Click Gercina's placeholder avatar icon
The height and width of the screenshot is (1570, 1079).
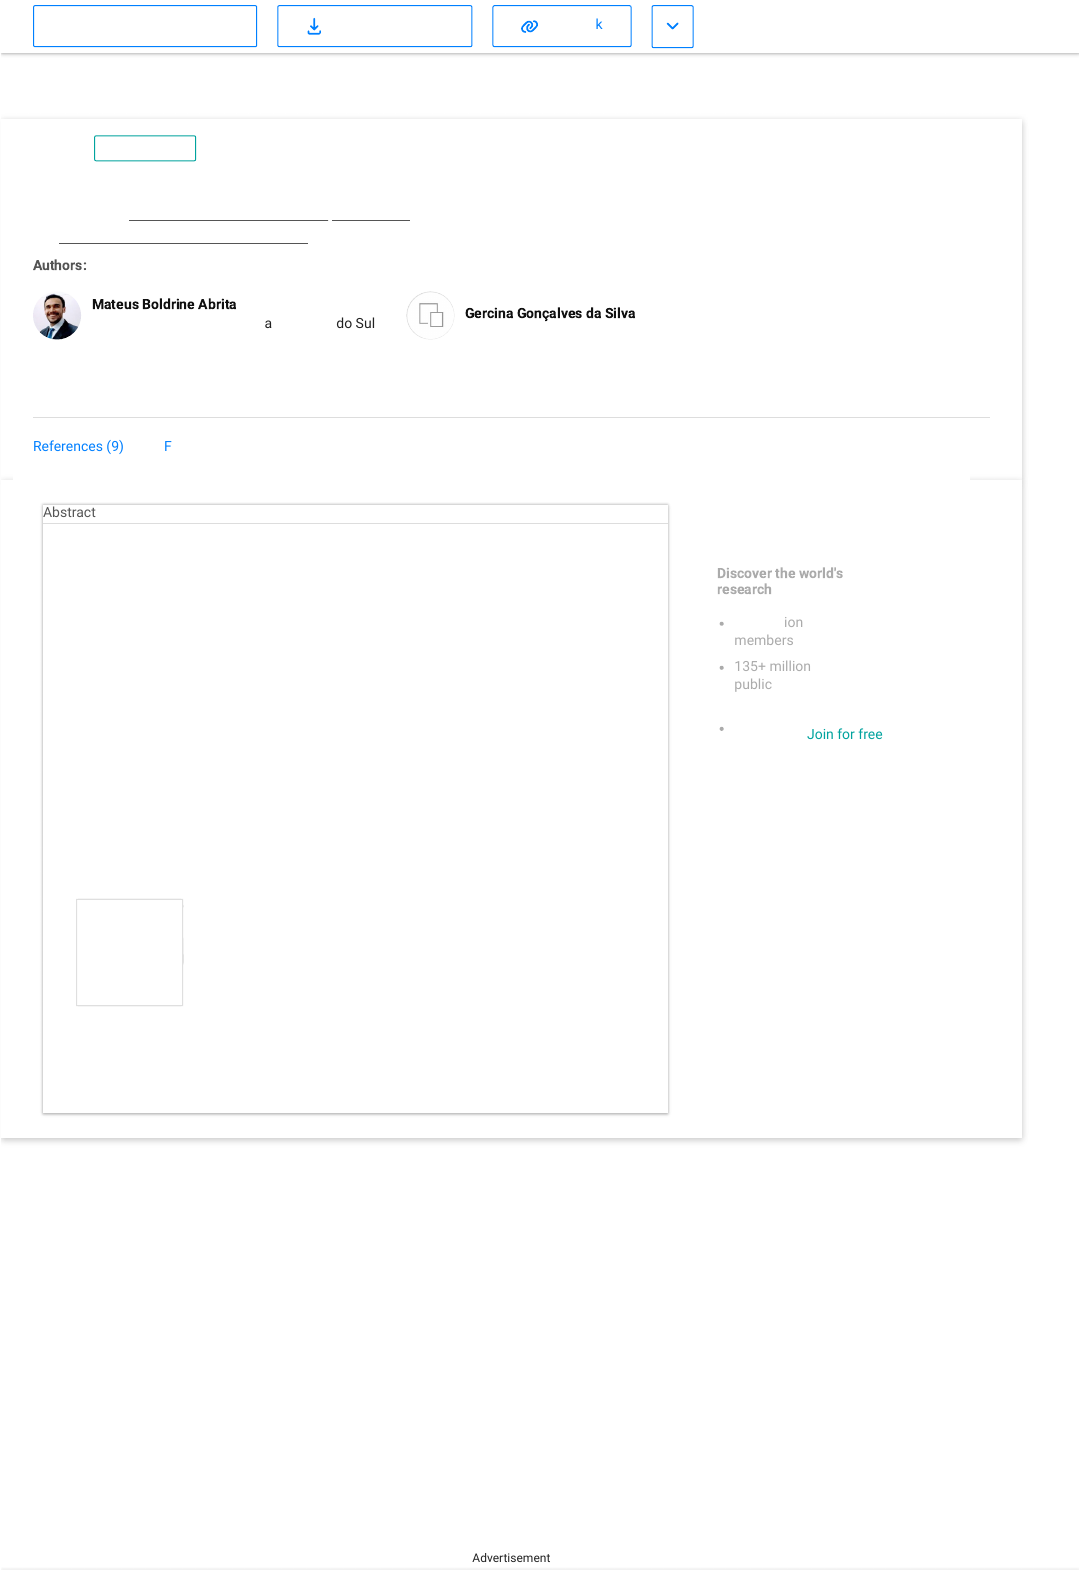[430, 316]
